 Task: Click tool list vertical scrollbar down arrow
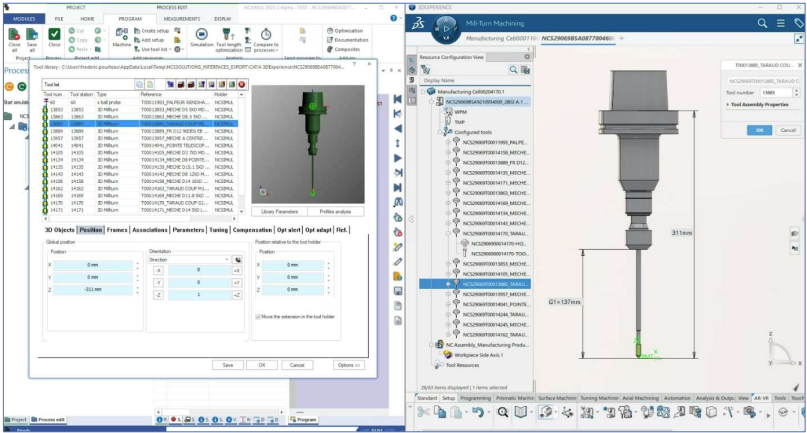click(241, 211)
